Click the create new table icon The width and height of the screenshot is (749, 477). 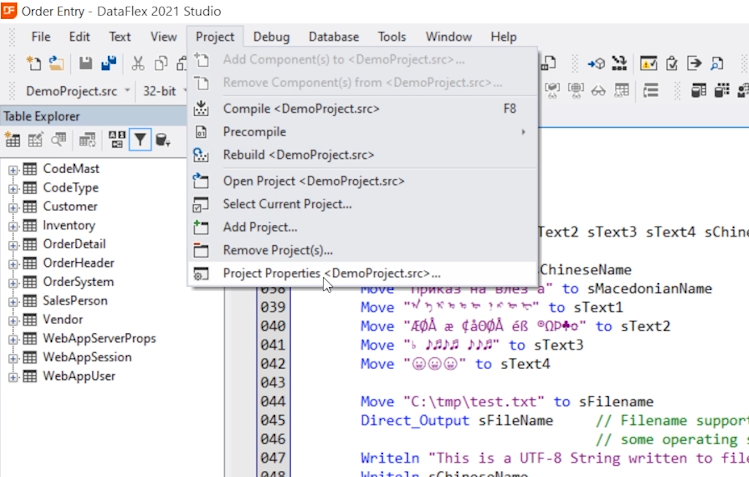coord(13,140)
